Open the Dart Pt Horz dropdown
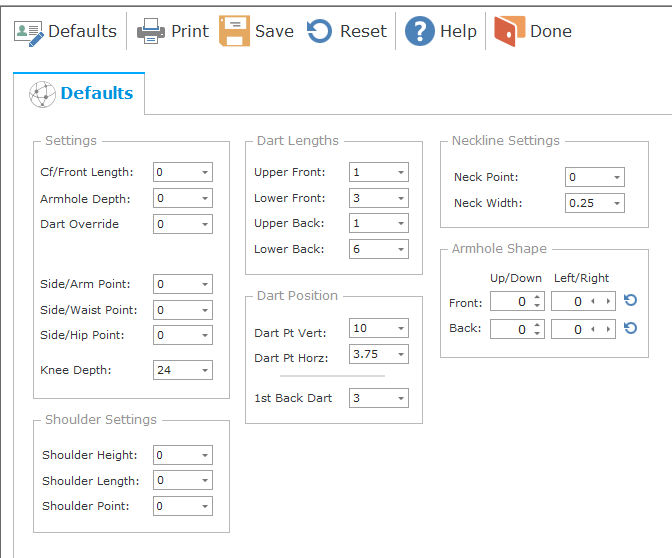 coord(400,354)
